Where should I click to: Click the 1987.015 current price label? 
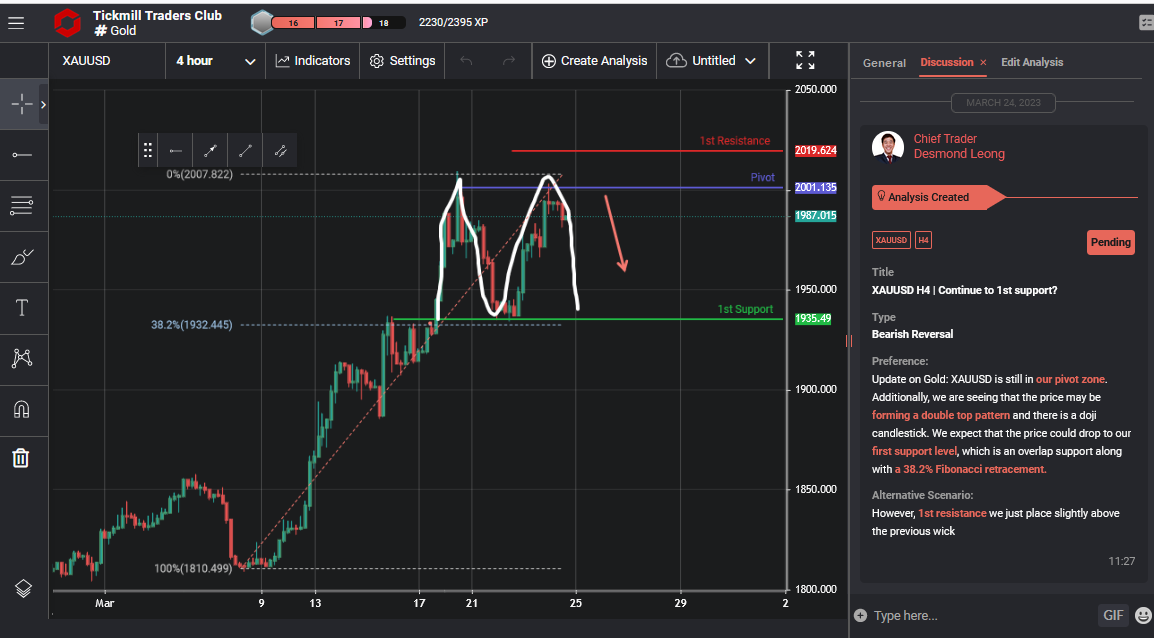click(815, 216)
